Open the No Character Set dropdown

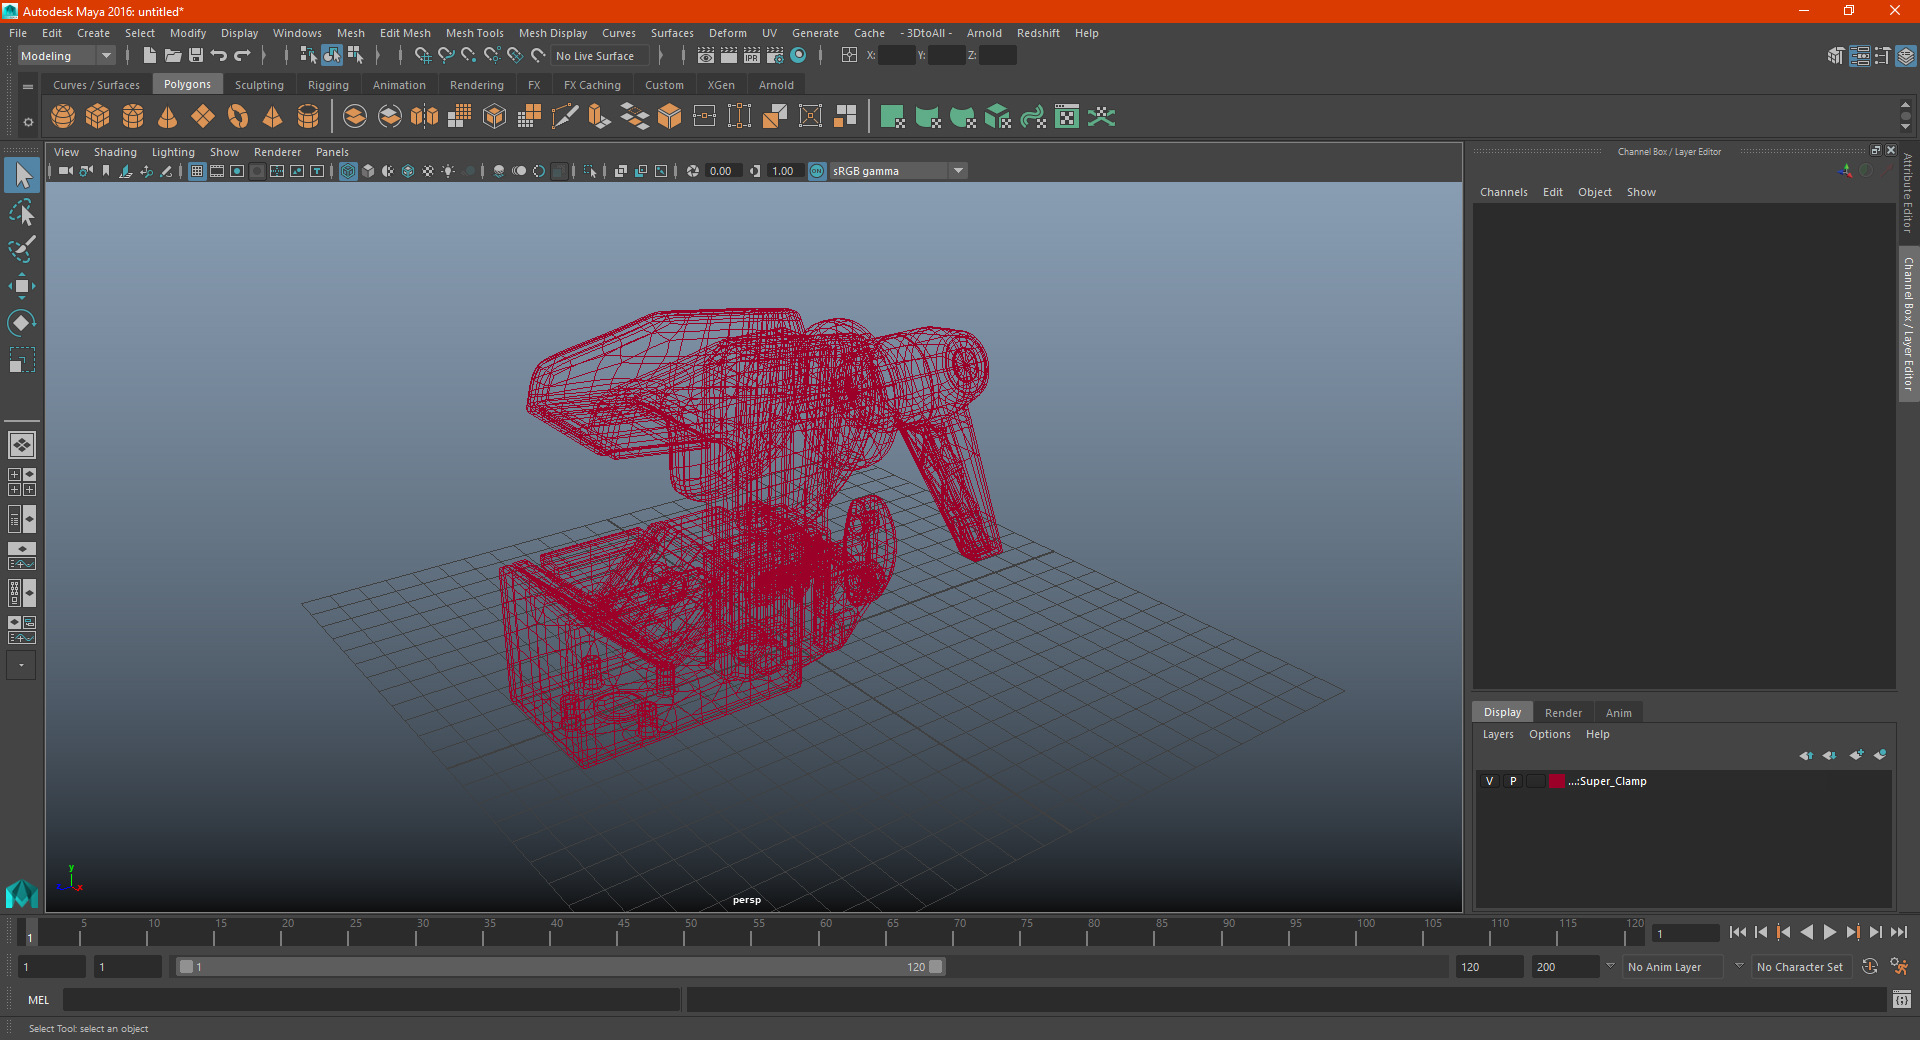pyautogui.click(x=1800, y=967)
